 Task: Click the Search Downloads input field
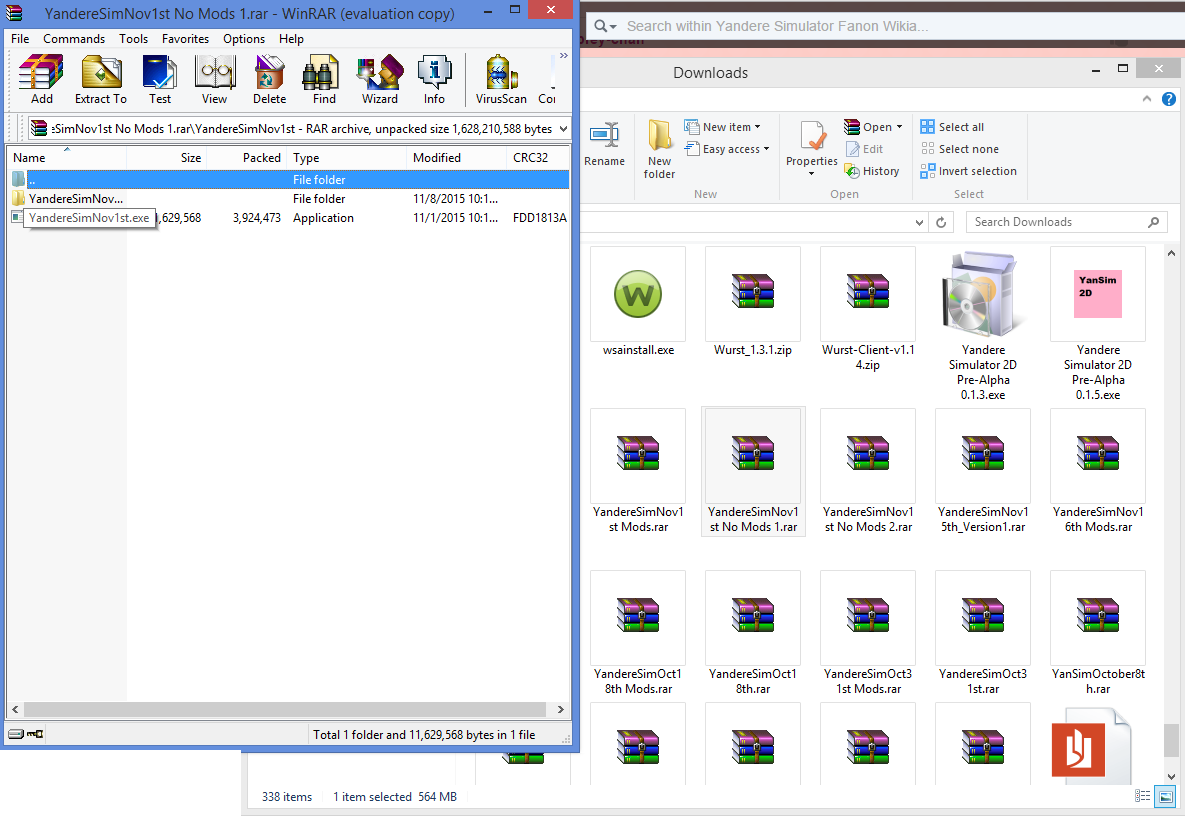1066,222
